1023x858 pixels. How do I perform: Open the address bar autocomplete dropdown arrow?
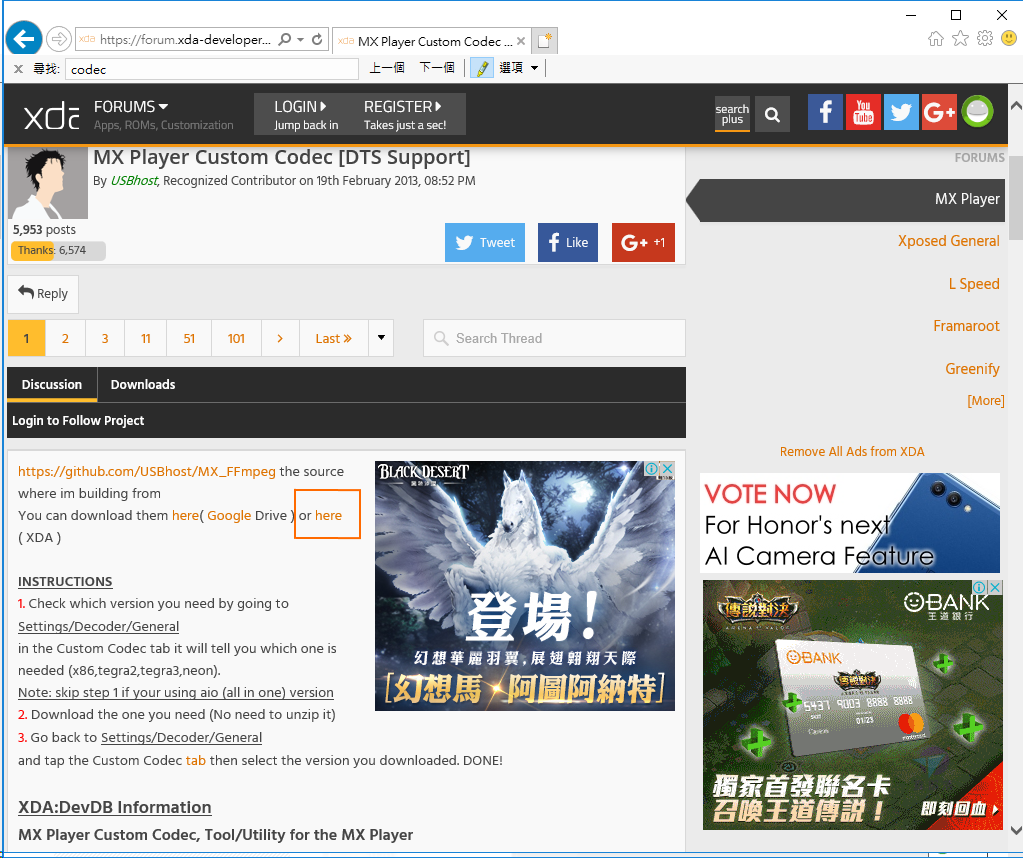pos(301,40)
